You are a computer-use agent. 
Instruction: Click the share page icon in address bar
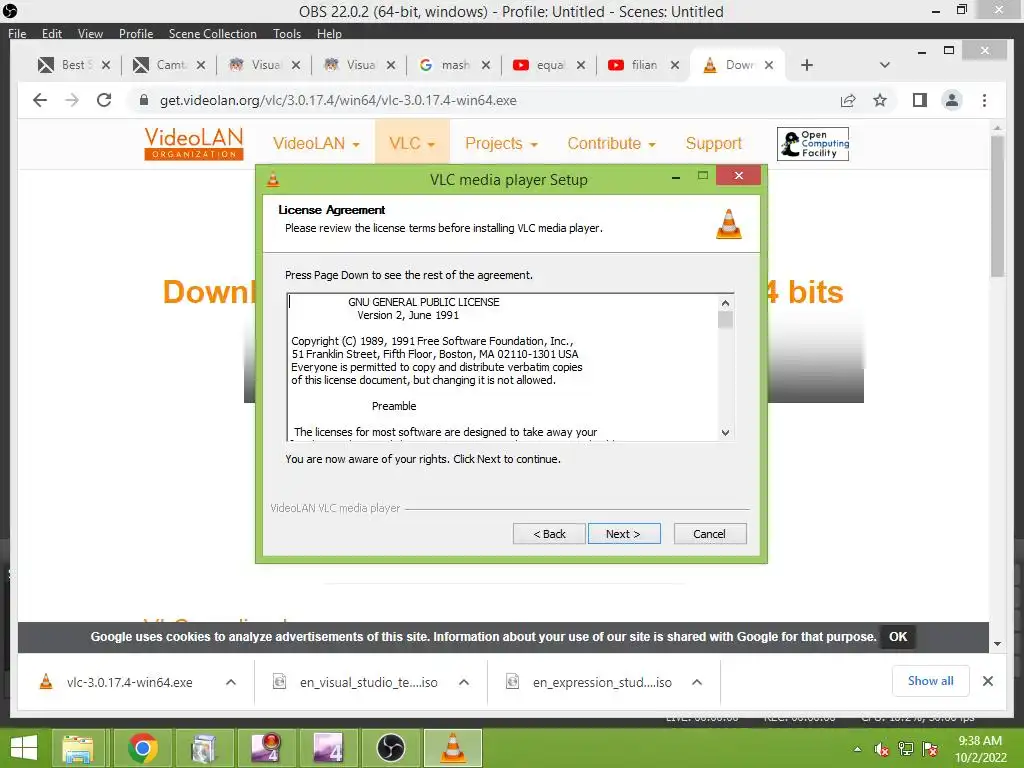coord(848,100)
